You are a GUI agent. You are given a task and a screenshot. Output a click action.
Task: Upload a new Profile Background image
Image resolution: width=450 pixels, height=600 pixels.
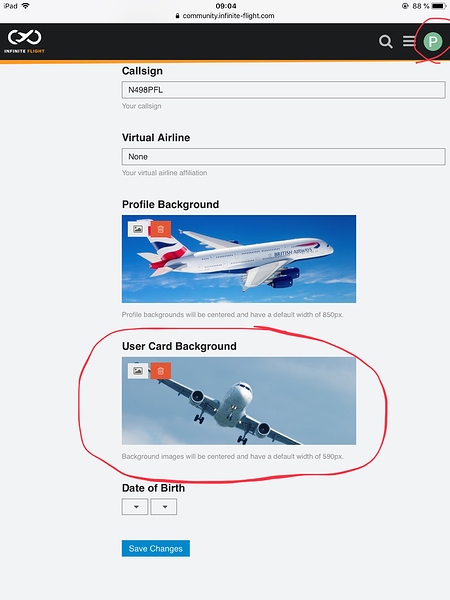[x=138, y=229]
